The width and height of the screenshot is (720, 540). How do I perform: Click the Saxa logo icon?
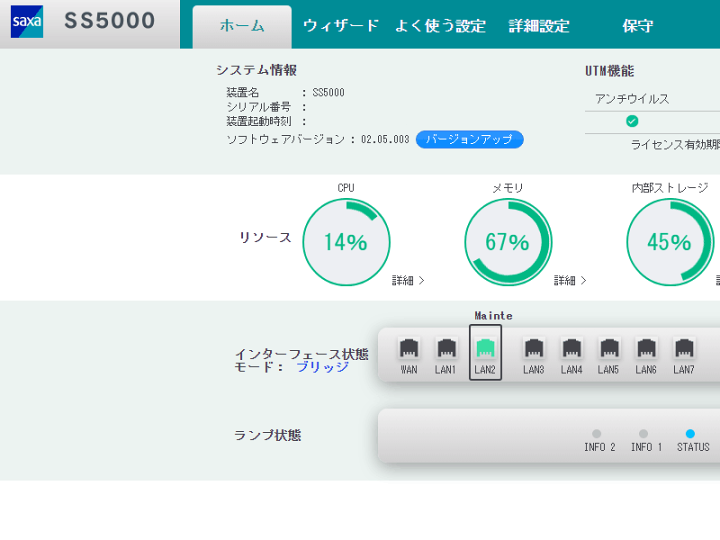[27, 21]
